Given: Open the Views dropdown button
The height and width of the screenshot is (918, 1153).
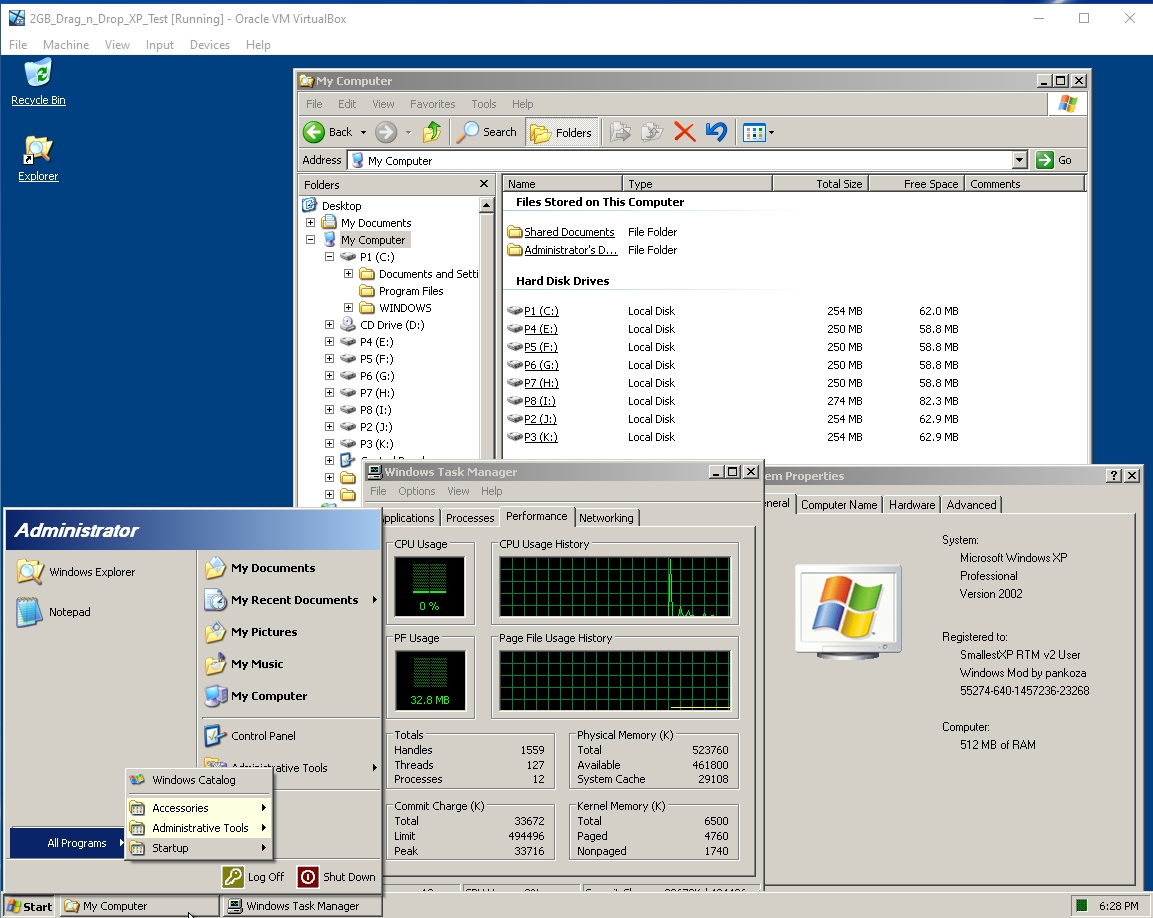Looking at the screenshot, I should pyautogui.click(x=758, y=132).
